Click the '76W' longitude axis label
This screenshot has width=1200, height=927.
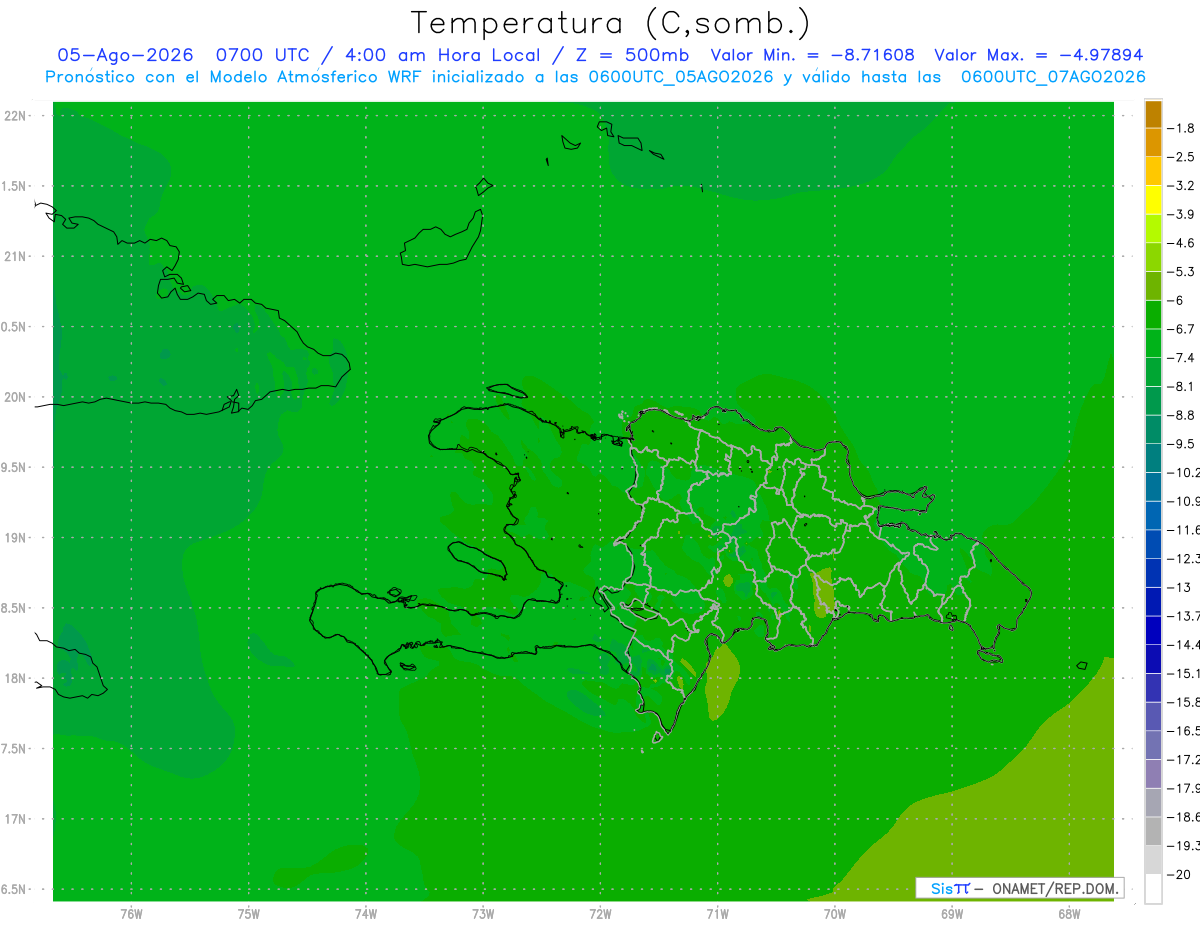point(131,914)
